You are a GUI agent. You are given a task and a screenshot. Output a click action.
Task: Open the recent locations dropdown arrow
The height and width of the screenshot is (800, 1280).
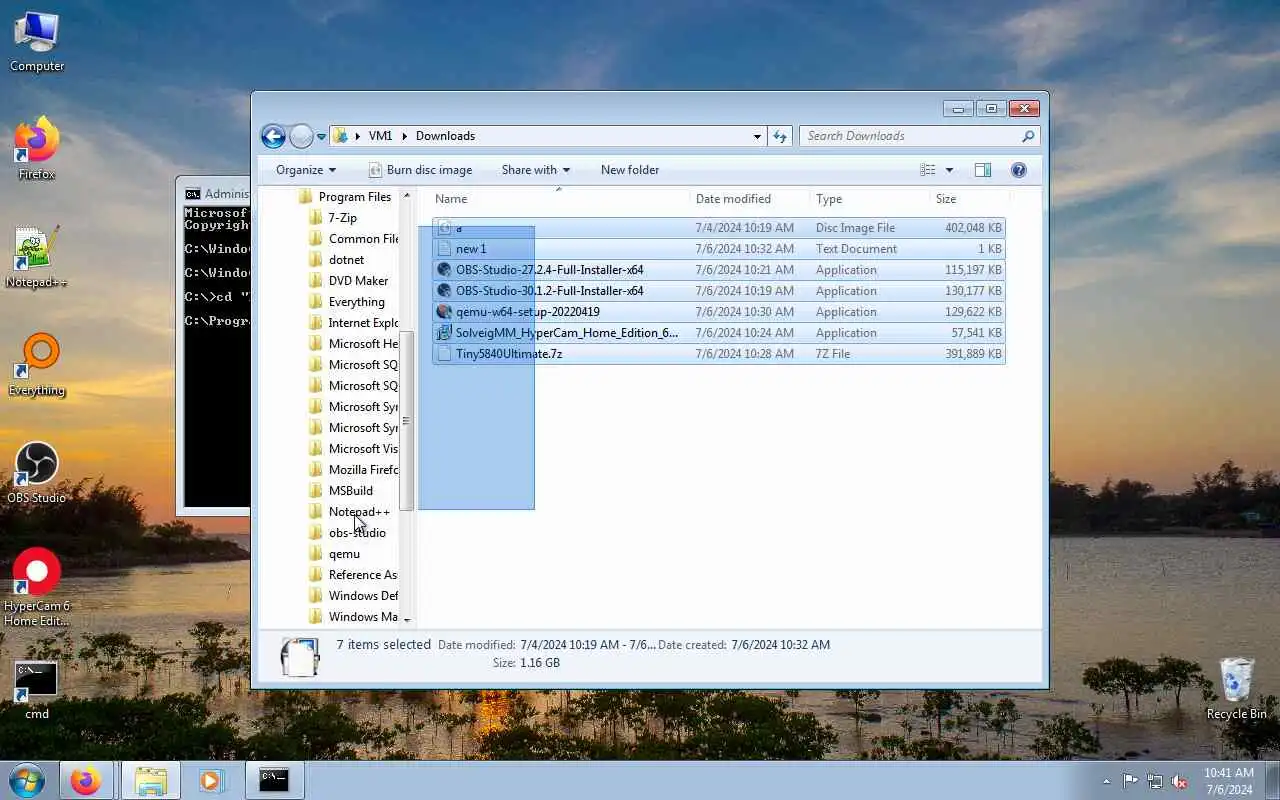coord(321,136)
